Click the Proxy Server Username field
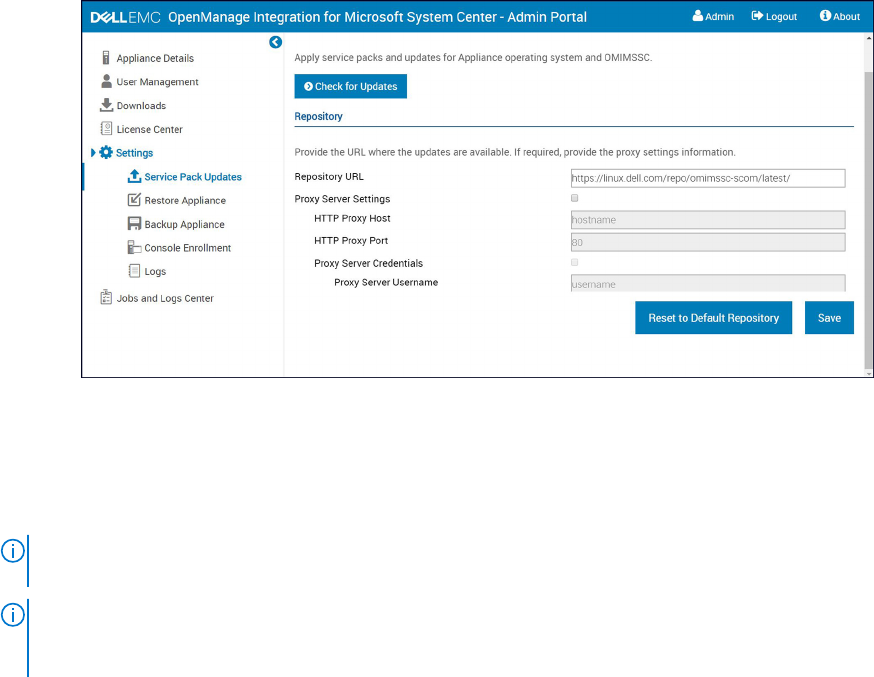The height and width of the screenshot is (677, 874). tap(708, 283)
